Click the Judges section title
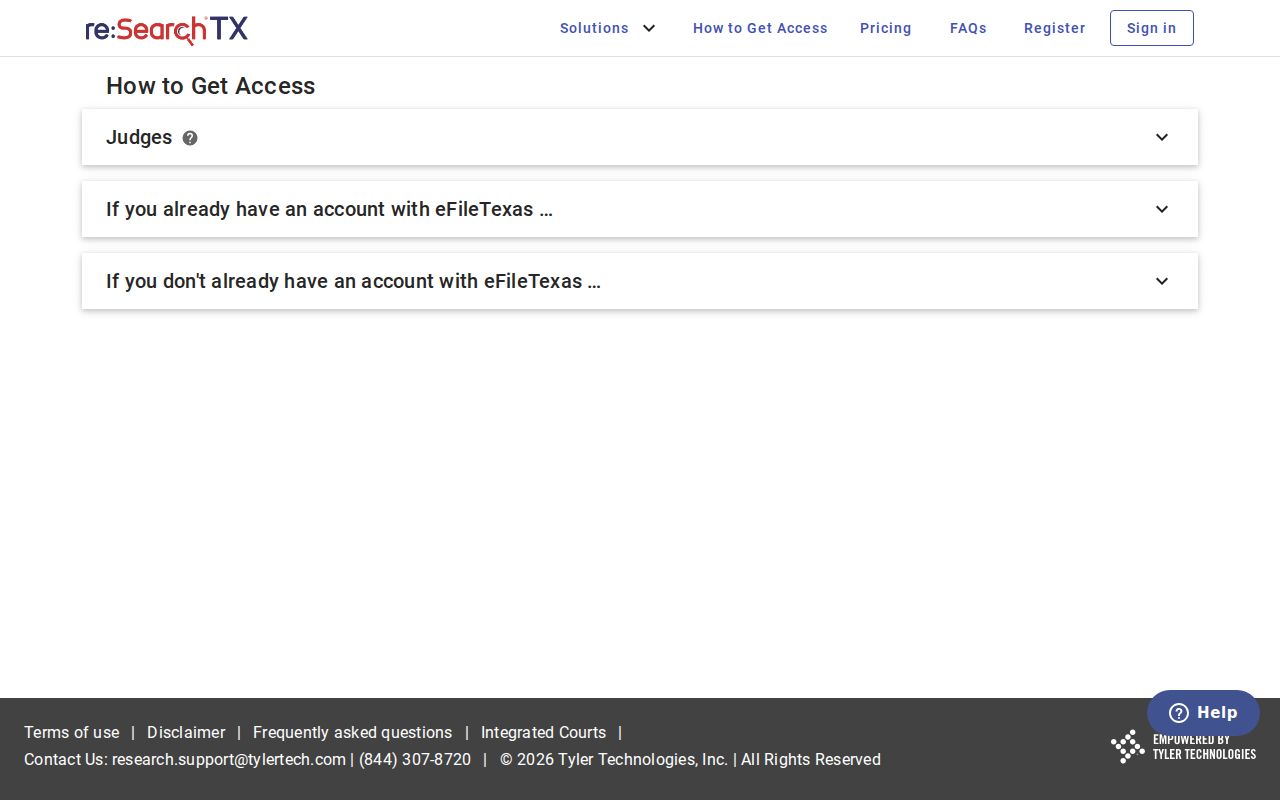This screenshot has width=1280, height=800. coord(139,137)
